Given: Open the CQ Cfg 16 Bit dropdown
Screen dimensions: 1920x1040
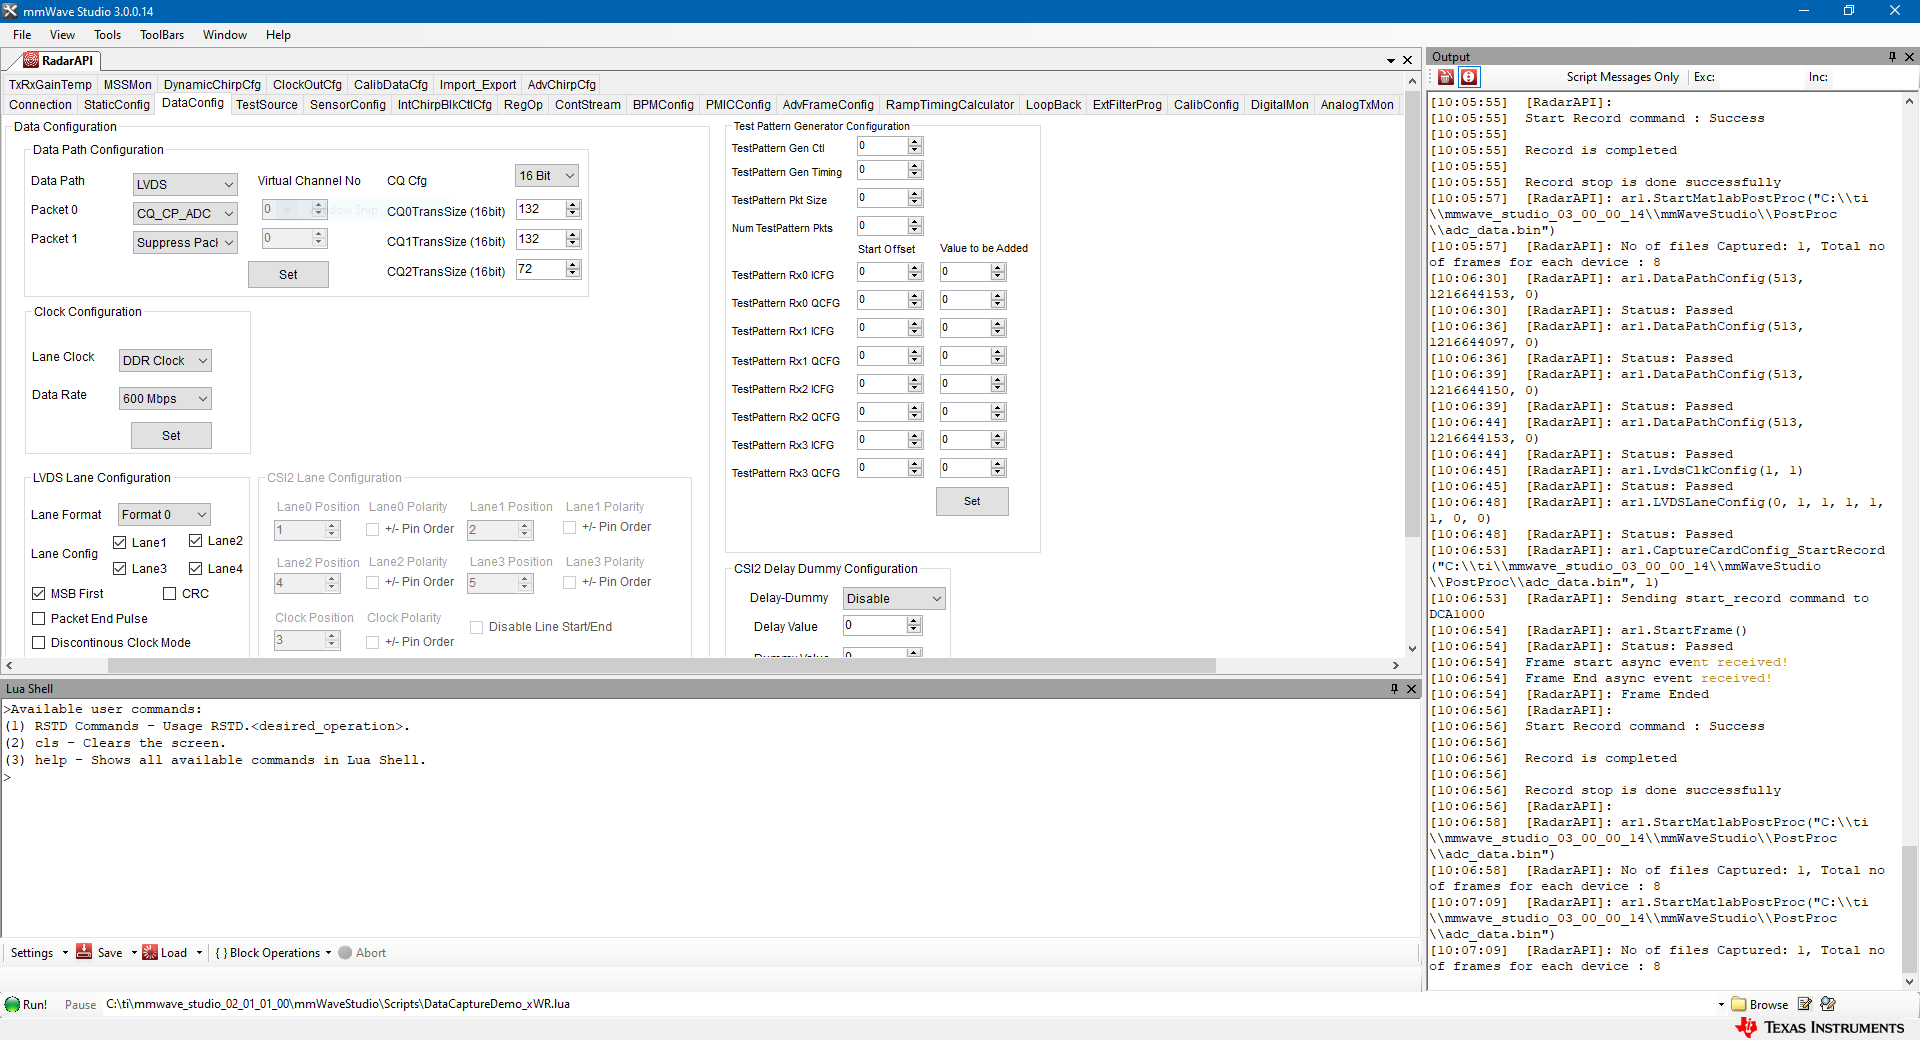Looking at the screenshot, I should coord(547,175).
